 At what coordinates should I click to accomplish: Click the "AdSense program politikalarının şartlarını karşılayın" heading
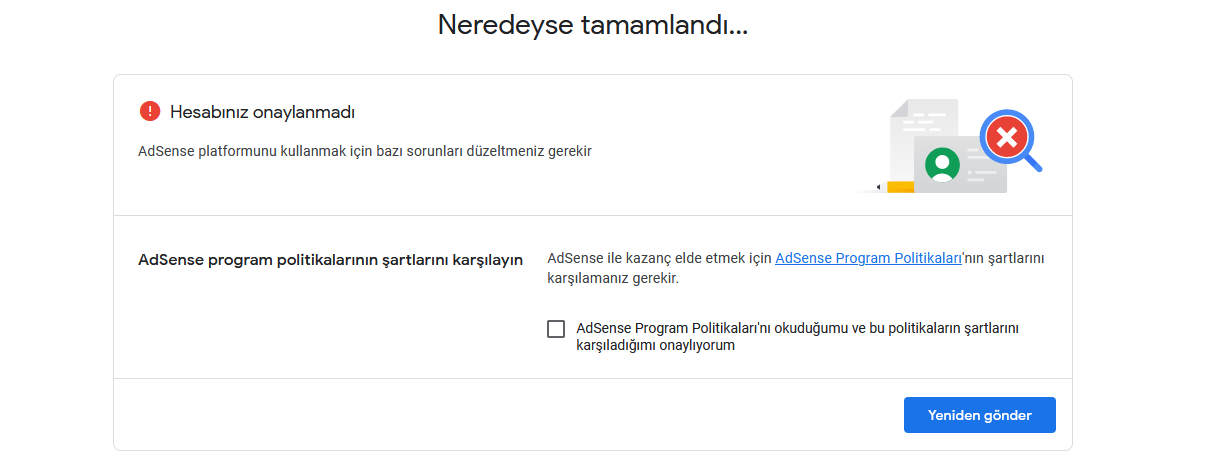pos(331,260)
